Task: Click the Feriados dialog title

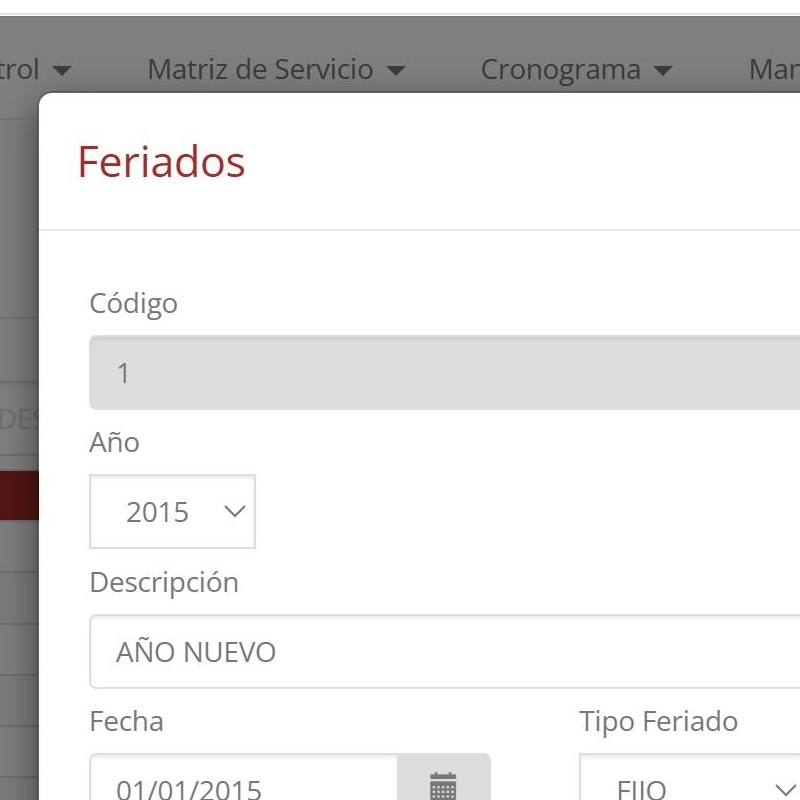Action: coord(161,162)
